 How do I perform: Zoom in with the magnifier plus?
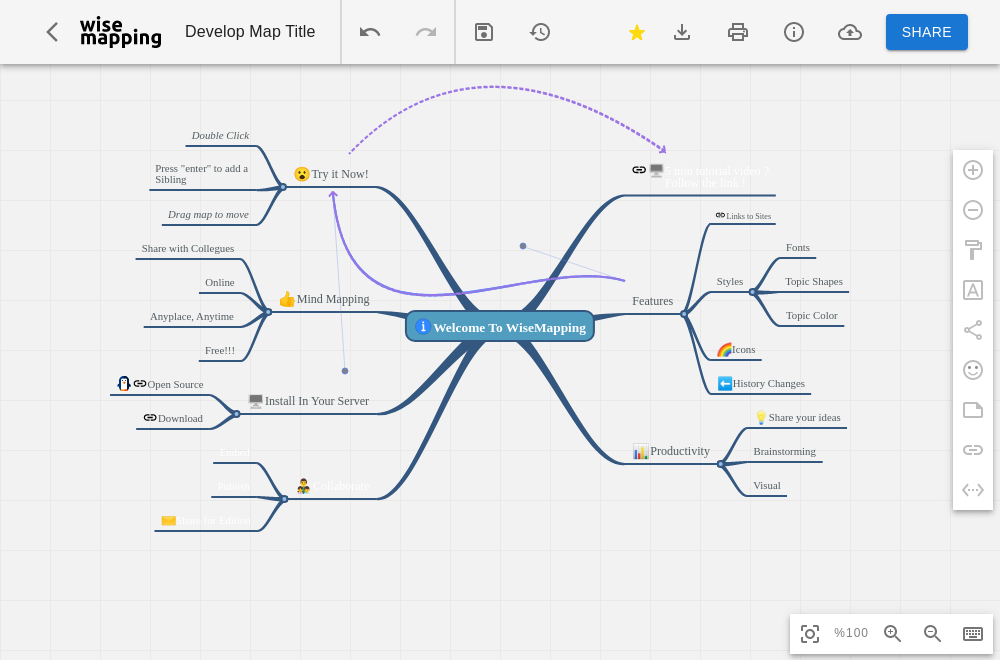(892, 633)
